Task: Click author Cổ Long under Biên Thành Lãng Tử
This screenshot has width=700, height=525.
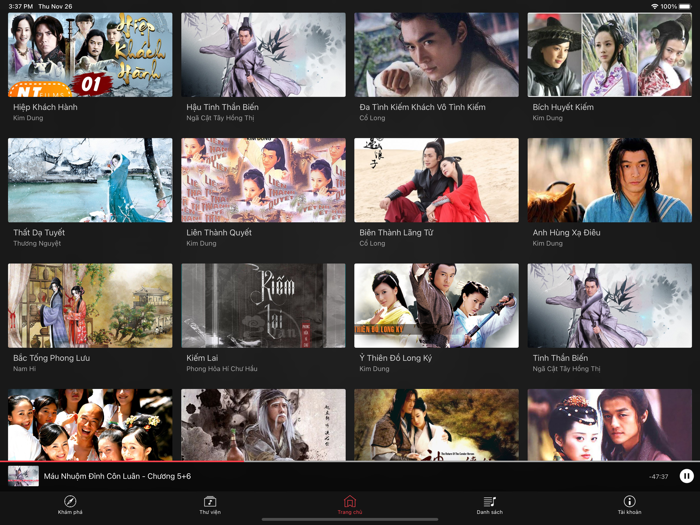Action: 372,244
